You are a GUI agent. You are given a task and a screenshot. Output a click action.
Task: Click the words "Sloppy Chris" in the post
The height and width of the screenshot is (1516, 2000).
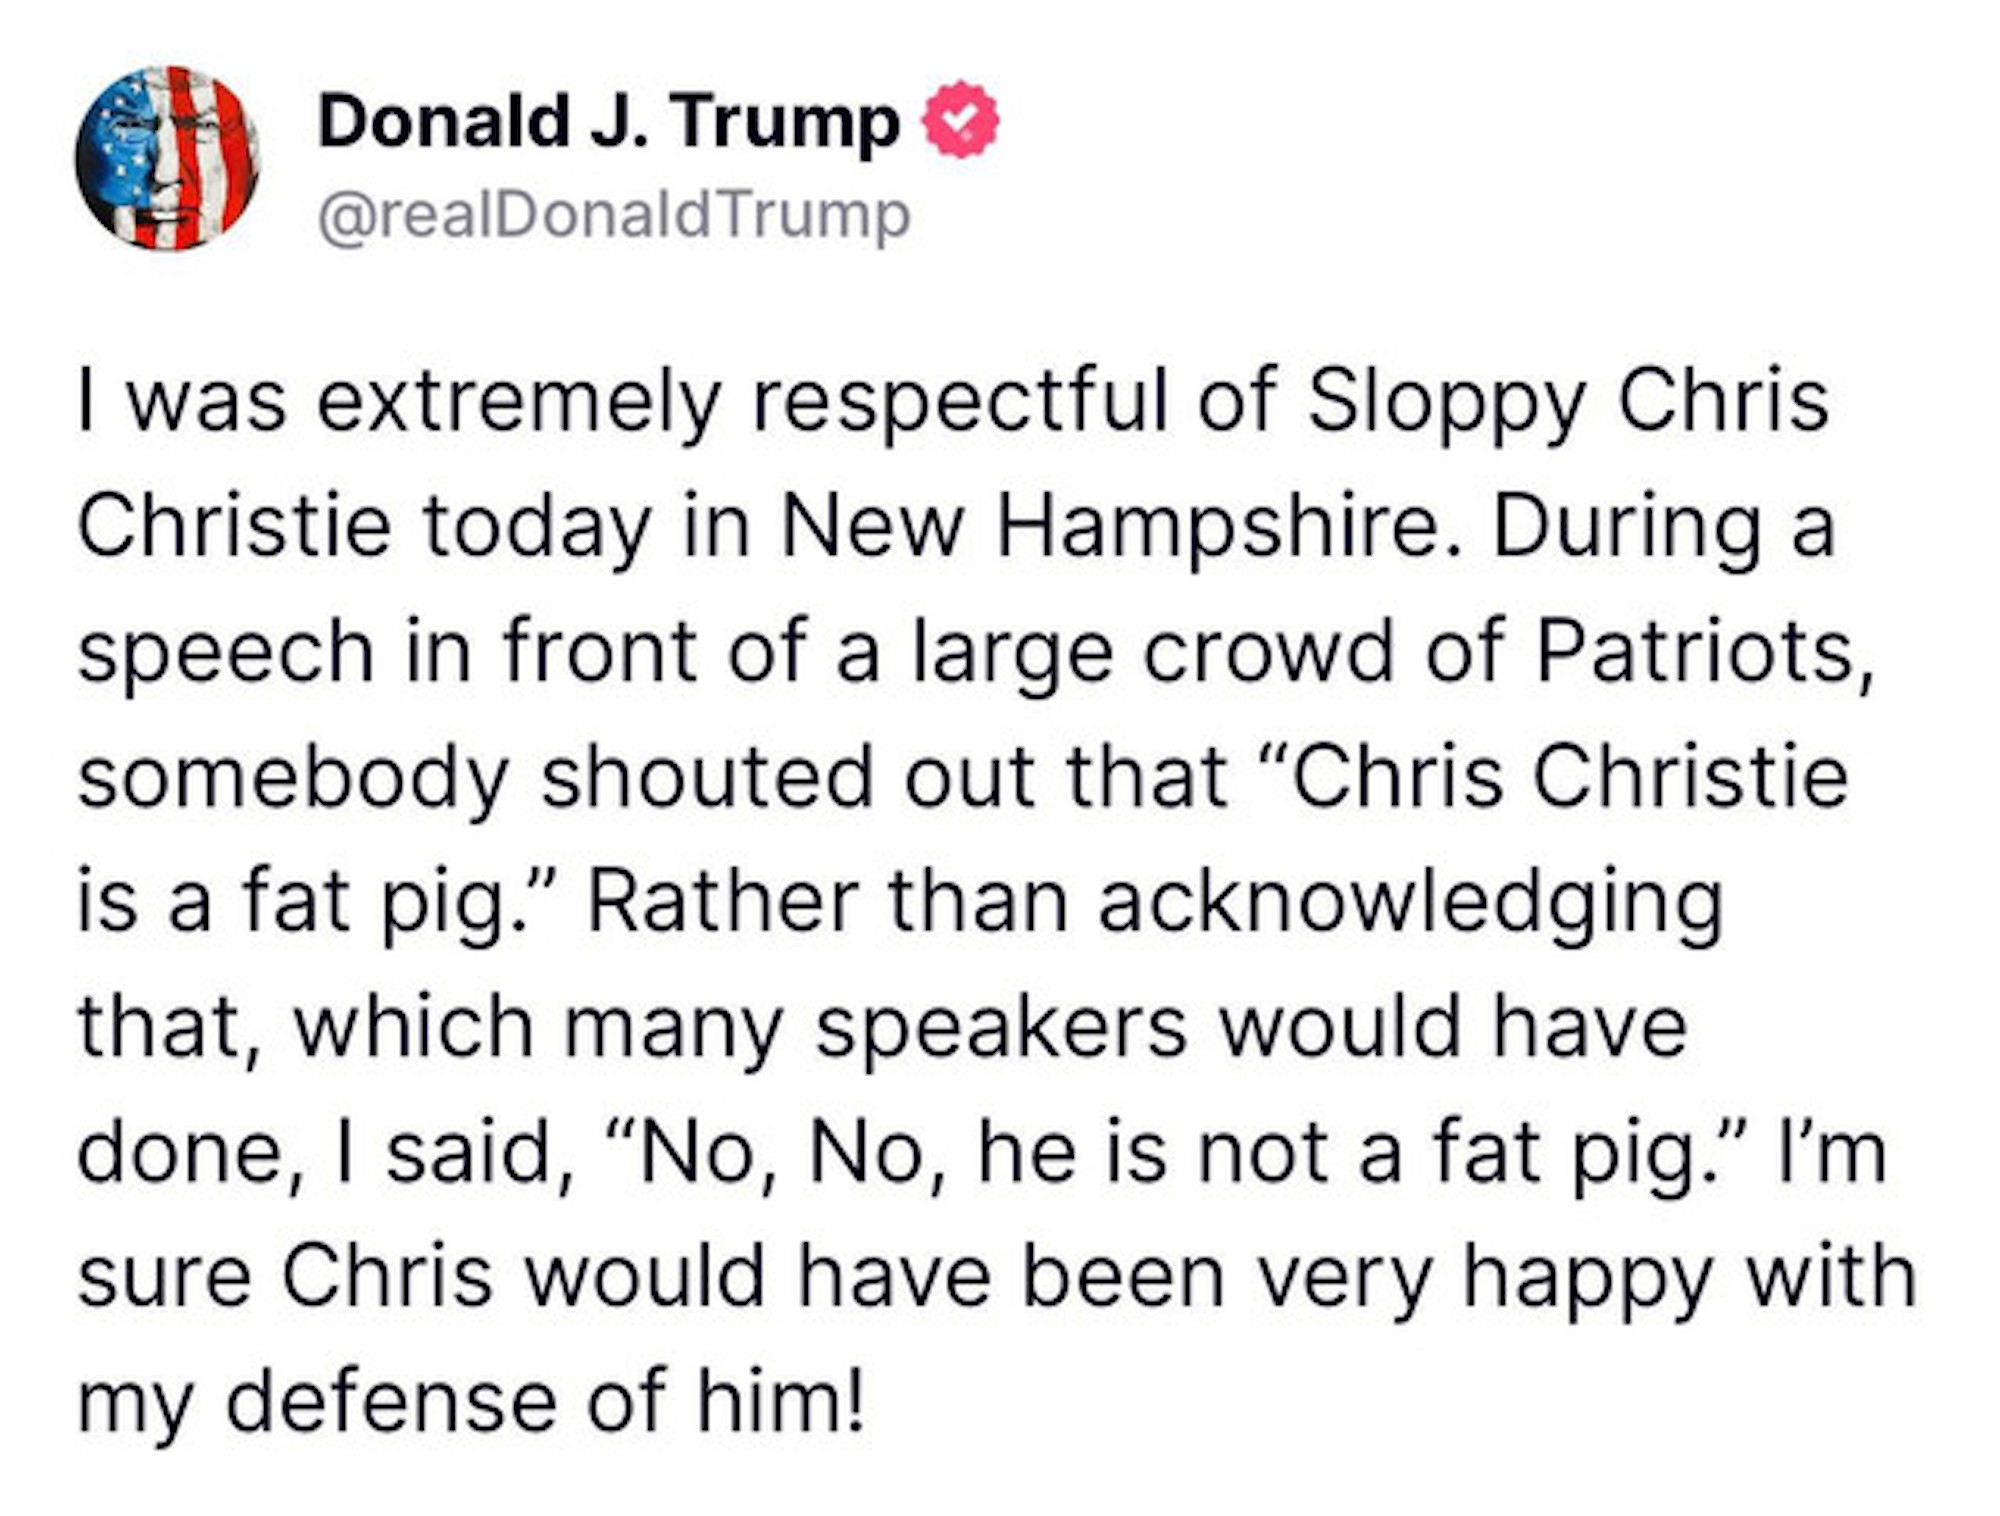(x=1567, y=402)
